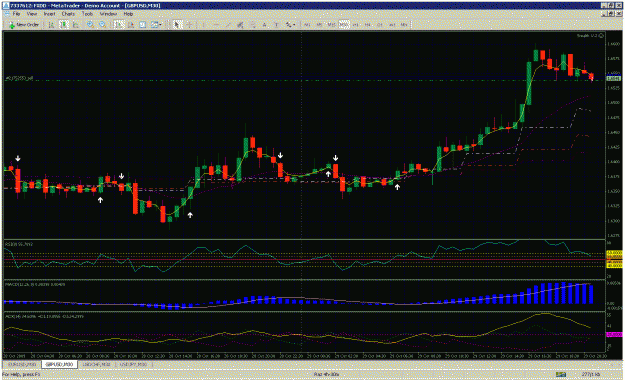Switch chart to candlesticks type

coord(64,25)
